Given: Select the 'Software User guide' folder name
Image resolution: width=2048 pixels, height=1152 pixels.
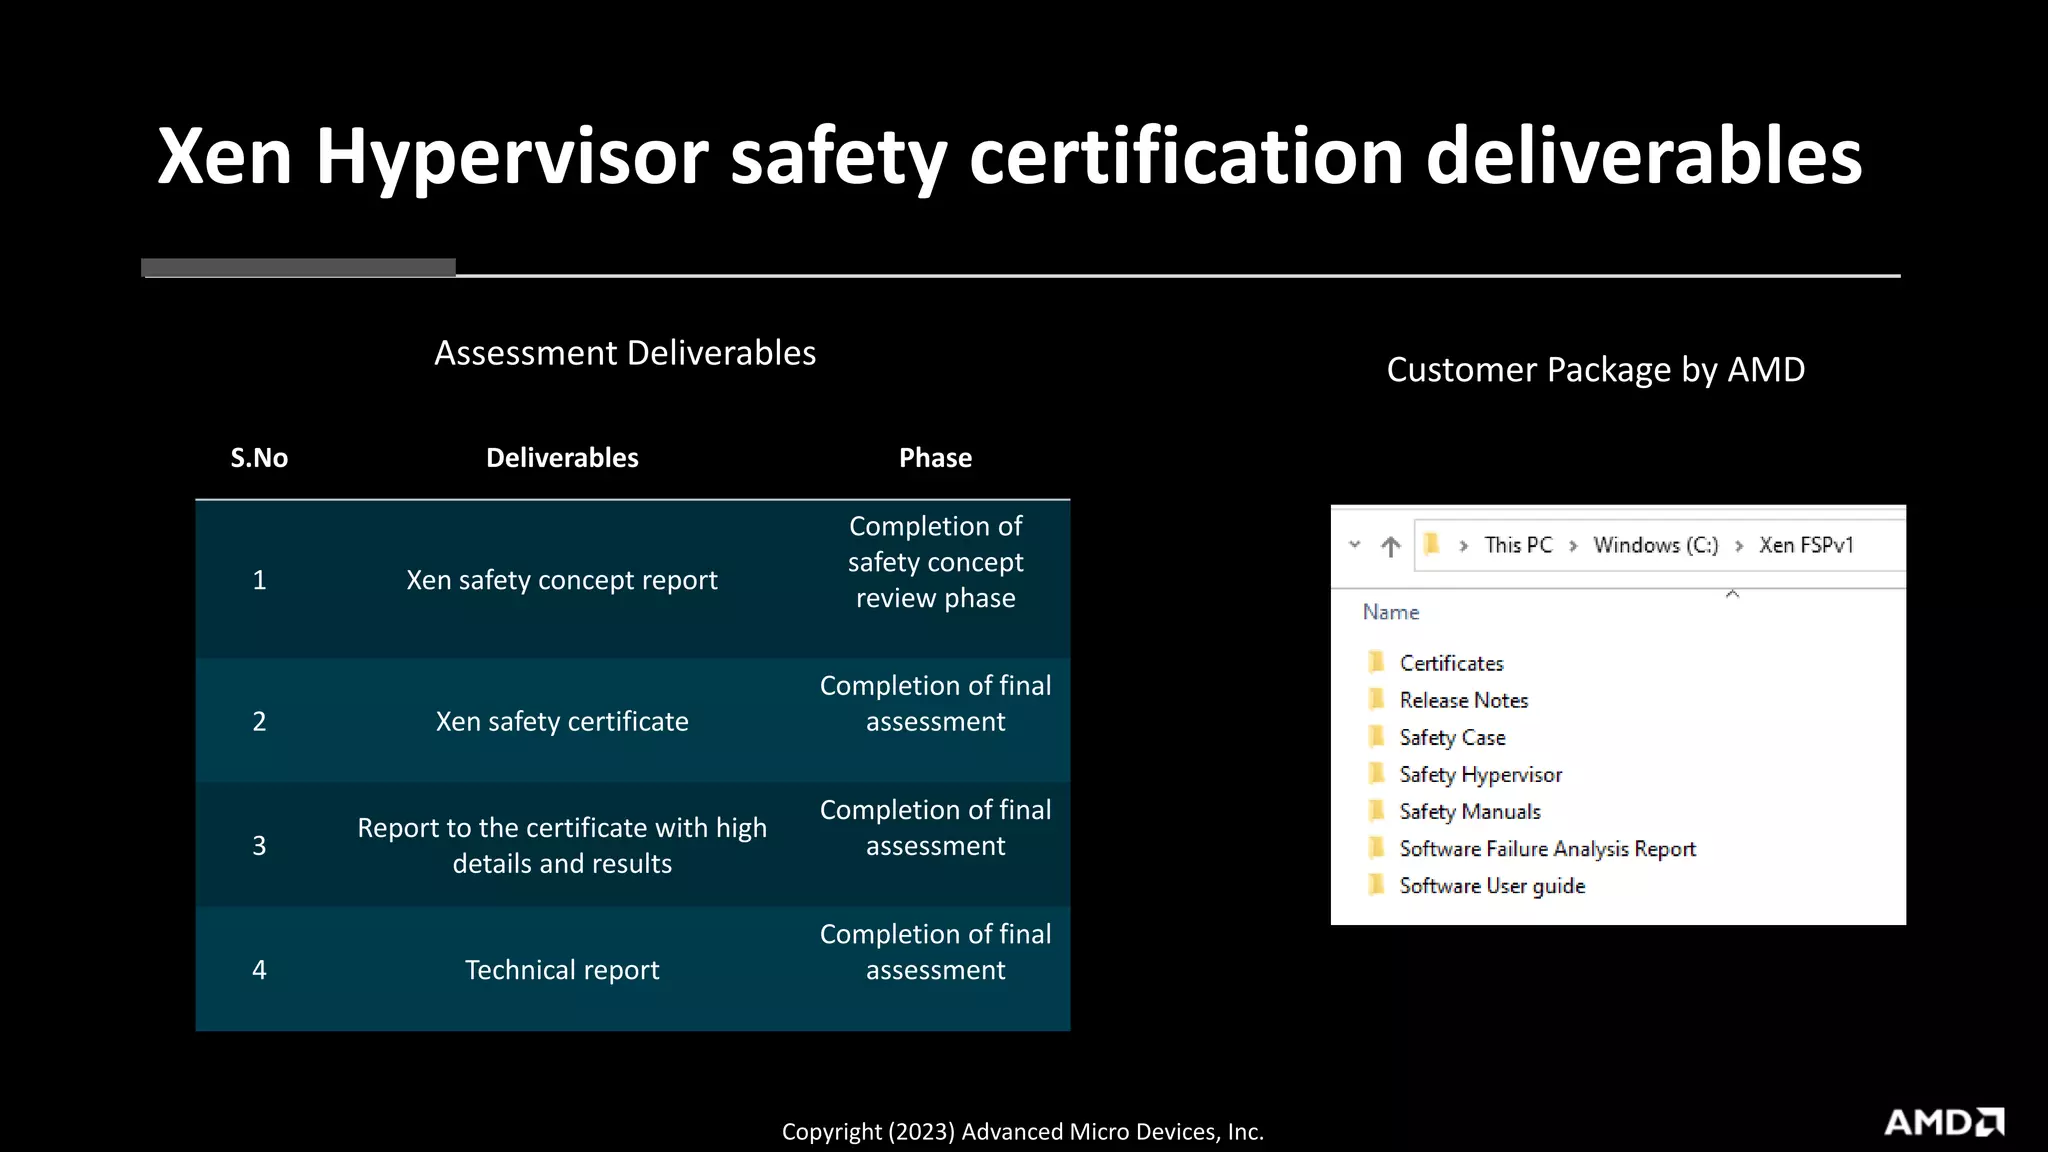Looking at the screenshot, I should pos(1492,886).
